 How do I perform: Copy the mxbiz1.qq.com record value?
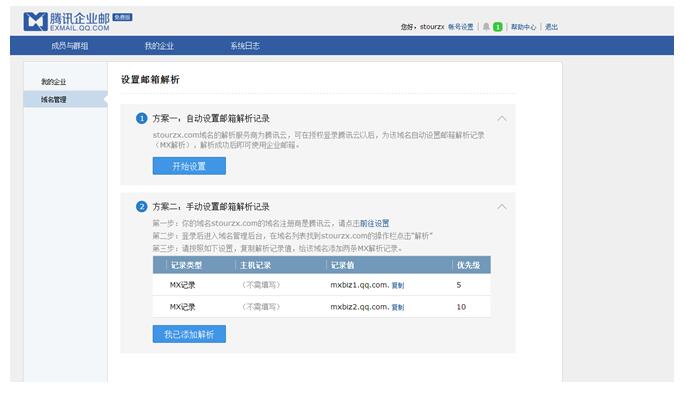398,285
